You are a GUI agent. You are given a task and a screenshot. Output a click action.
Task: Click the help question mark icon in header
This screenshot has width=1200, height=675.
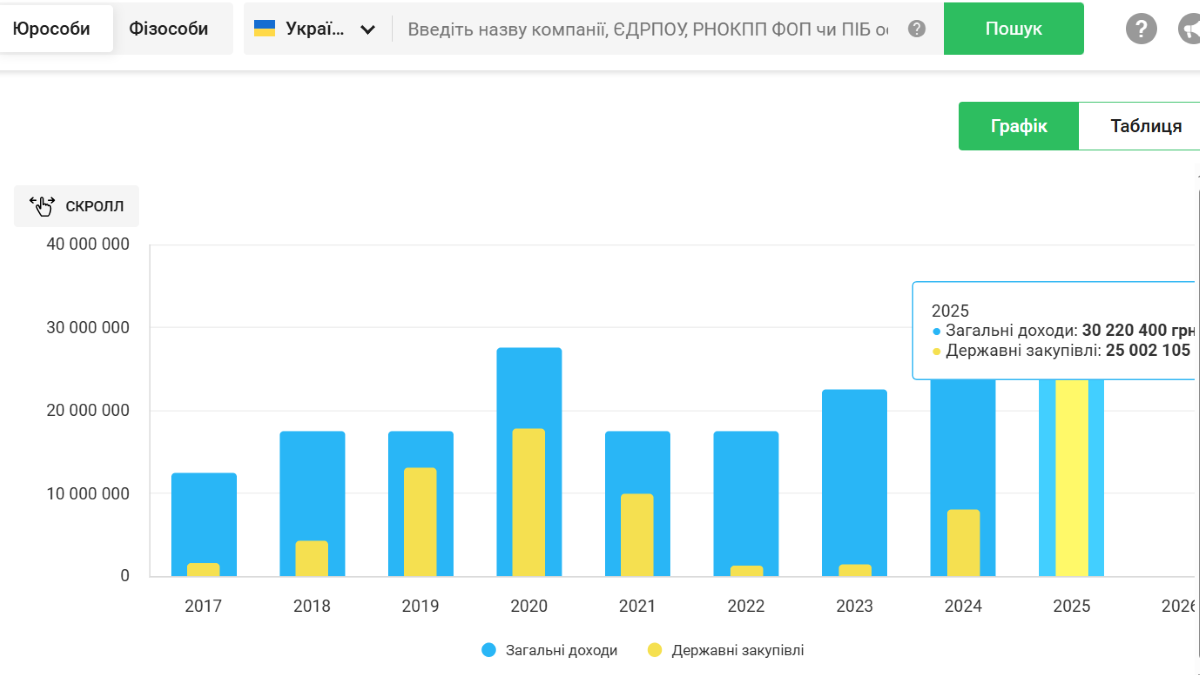[x=1141, y=29]
